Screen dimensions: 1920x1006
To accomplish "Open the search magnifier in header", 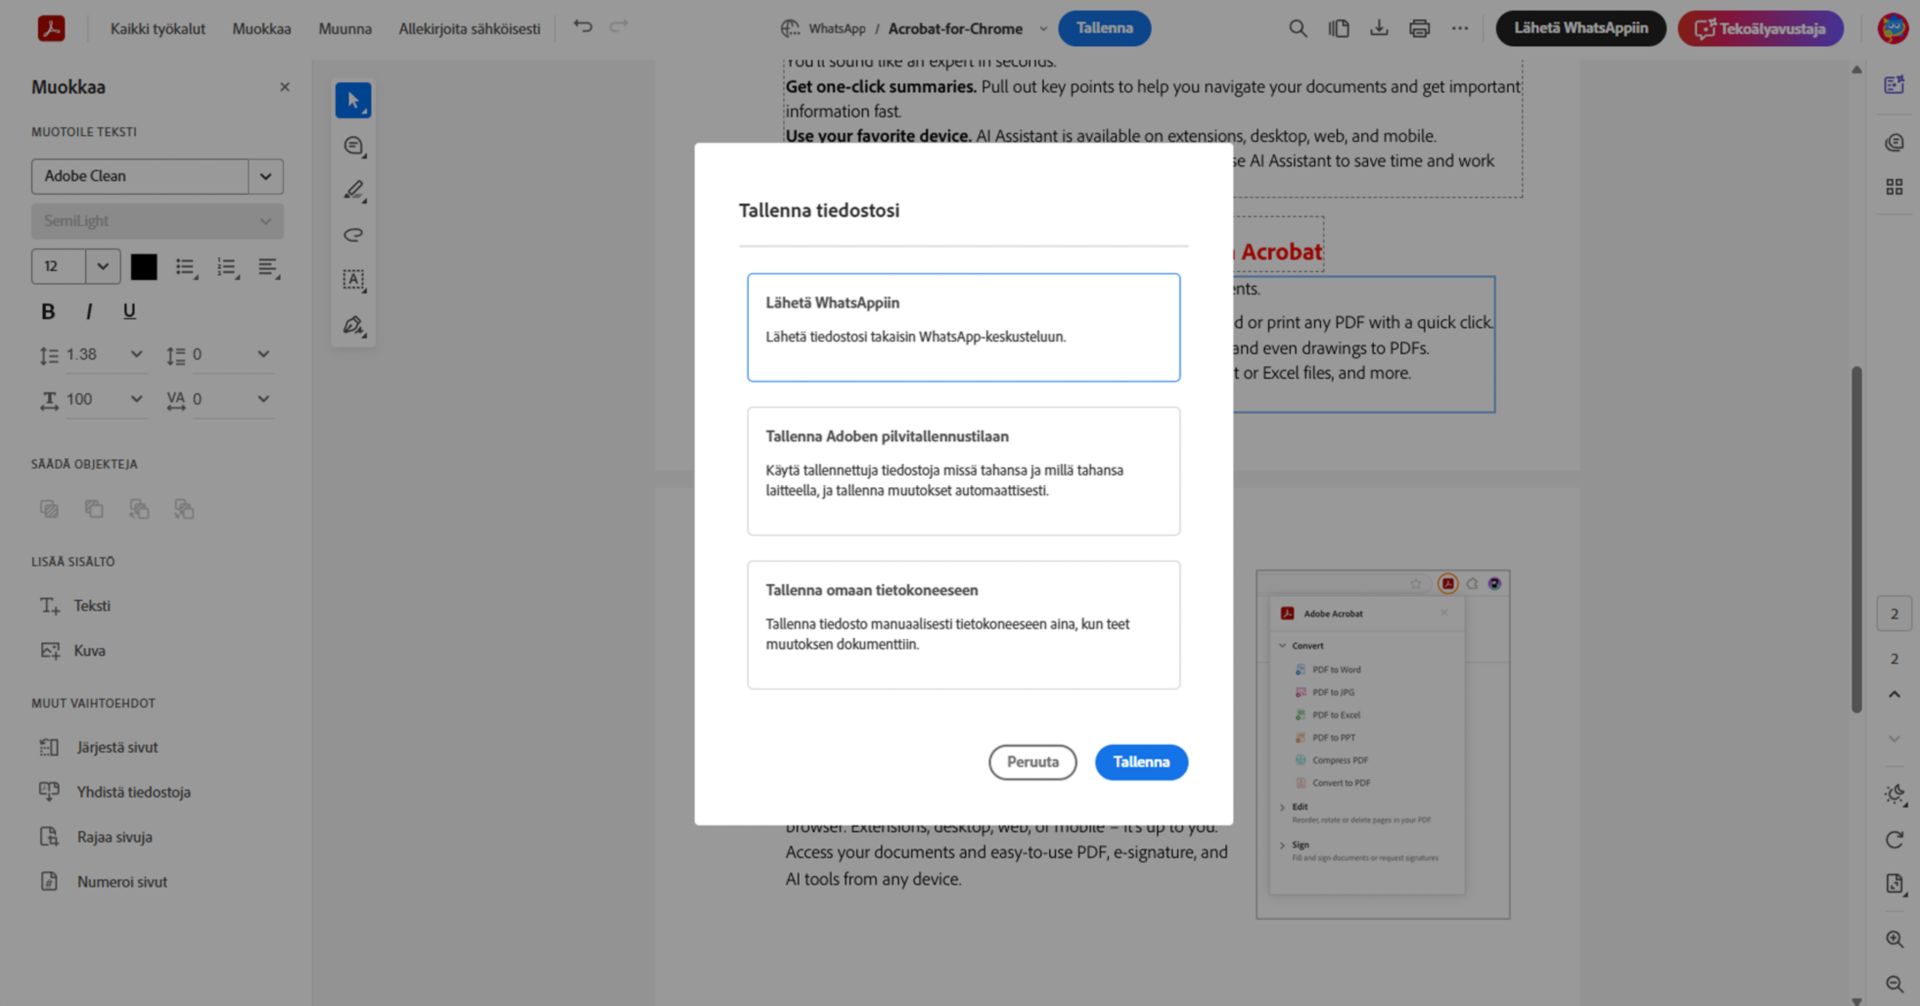I will [1298, 28].
